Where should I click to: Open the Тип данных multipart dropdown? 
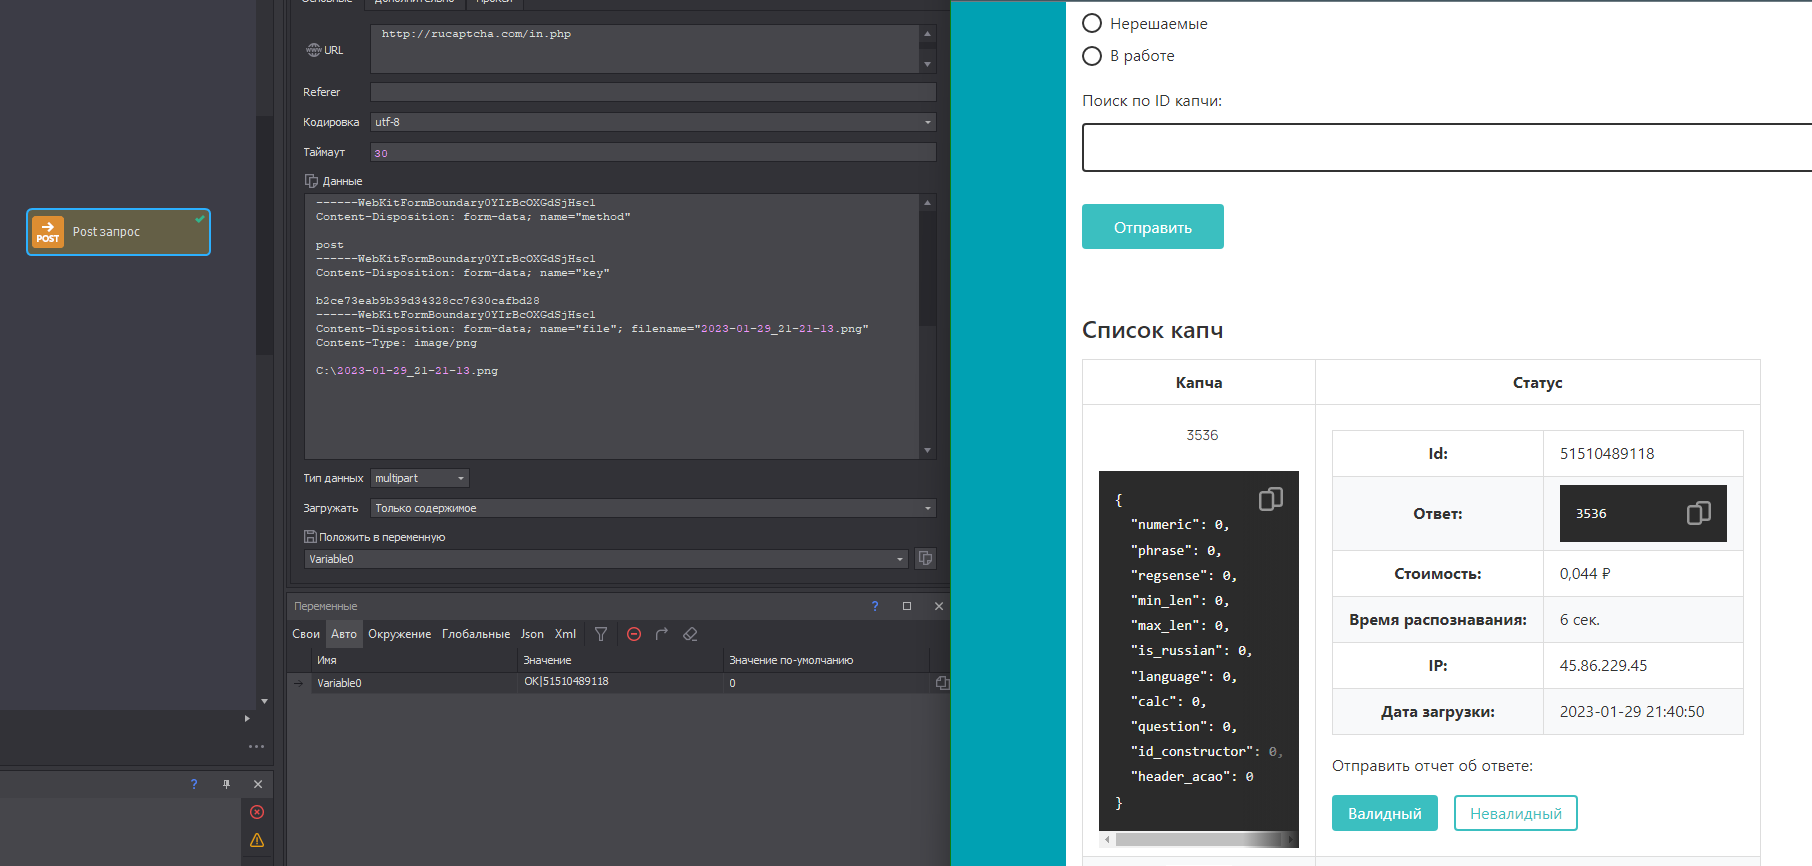click(420, 478)
